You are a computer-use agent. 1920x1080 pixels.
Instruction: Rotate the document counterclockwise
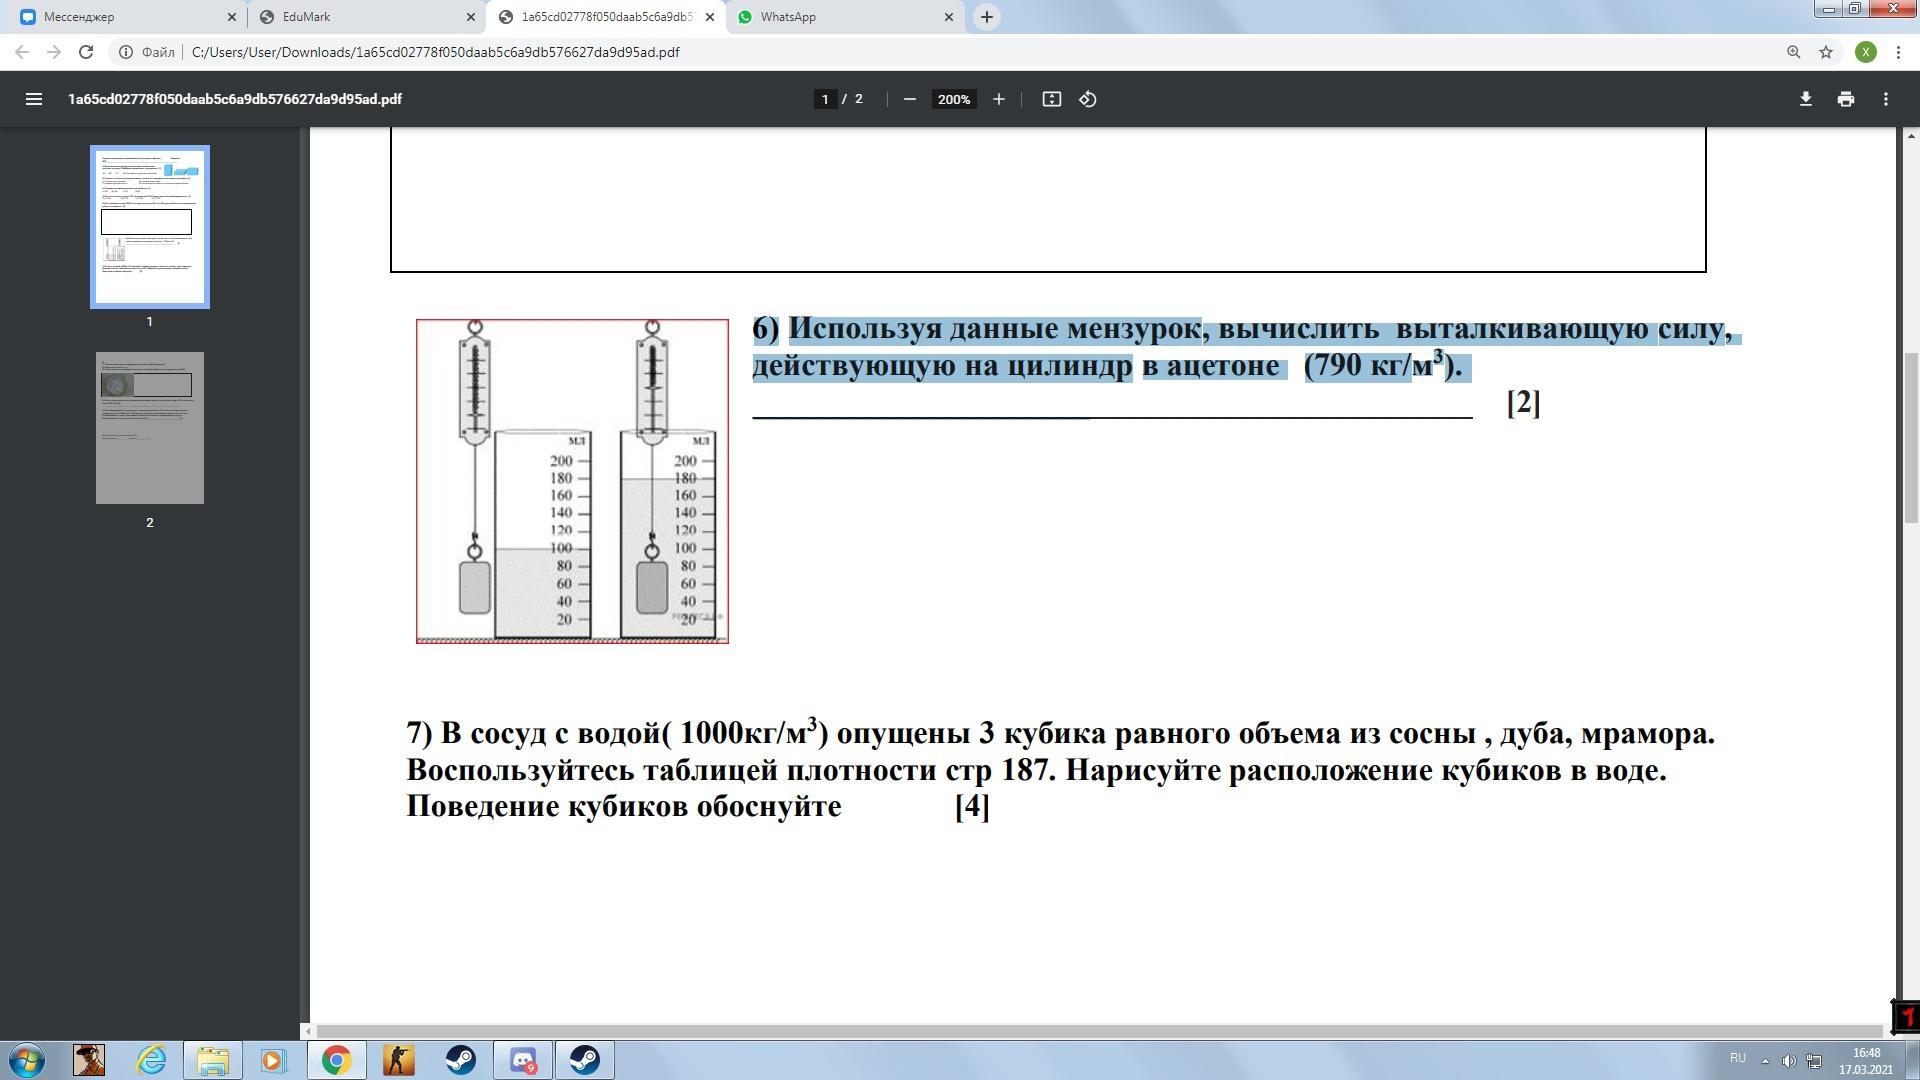tap(1088, 99)
